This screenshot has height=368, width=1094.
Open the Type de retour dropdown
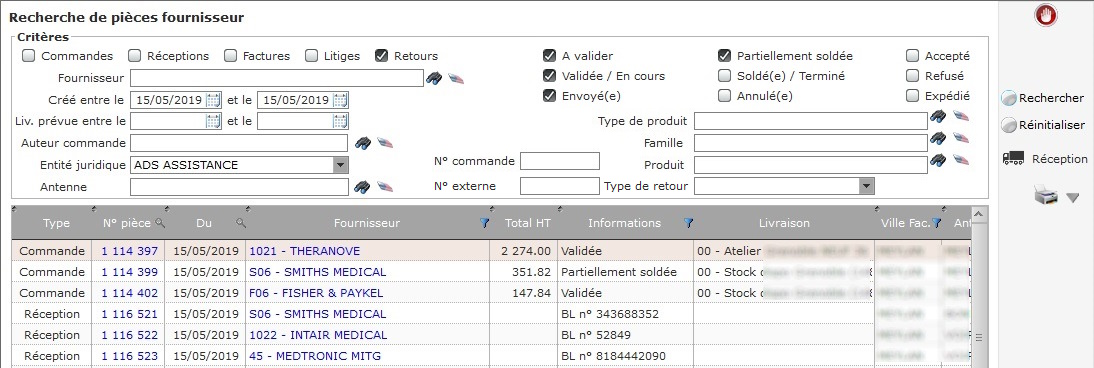tap(866, 186)
